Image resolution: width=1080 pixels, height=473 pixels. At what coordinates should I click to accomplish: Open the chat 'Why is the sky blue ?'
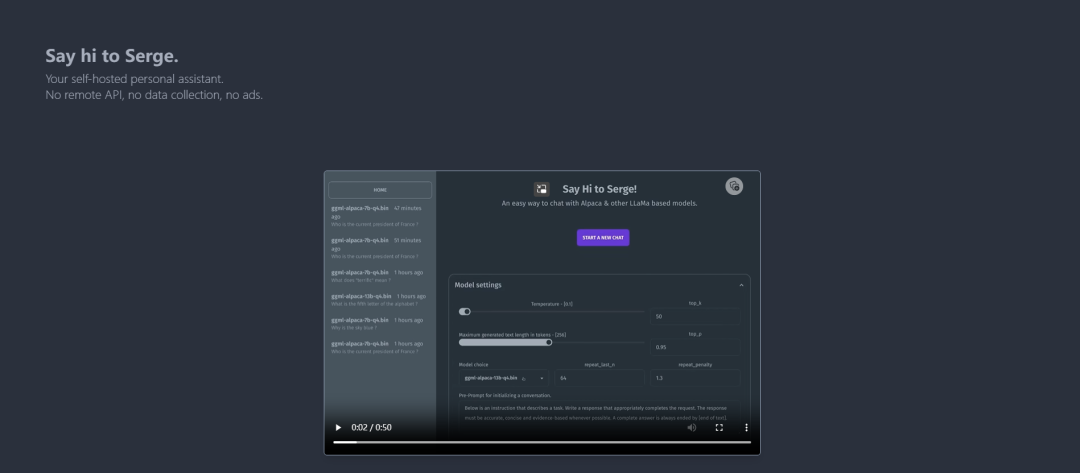(x=380, y=324)
